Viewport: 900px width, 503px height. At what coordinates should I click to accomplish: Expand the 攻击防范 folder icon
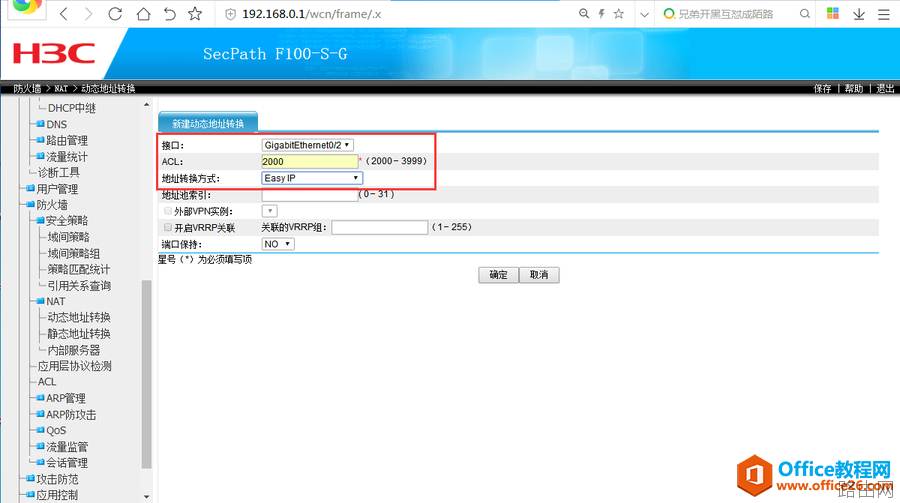click(30, 478)
